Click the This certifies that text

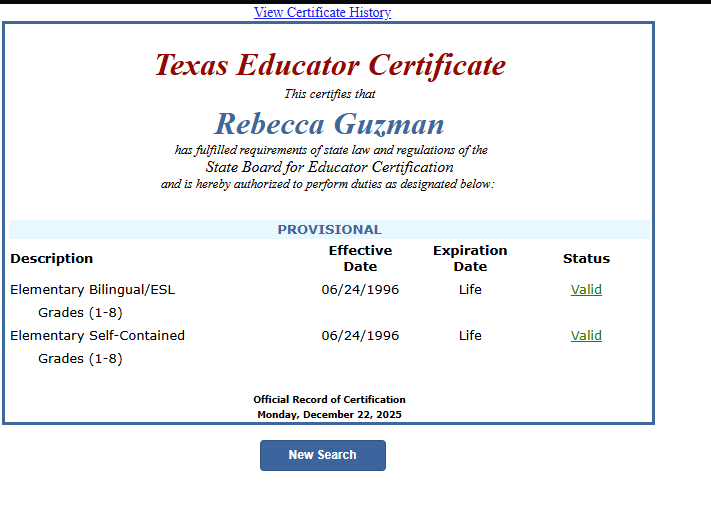pos(330,94)
